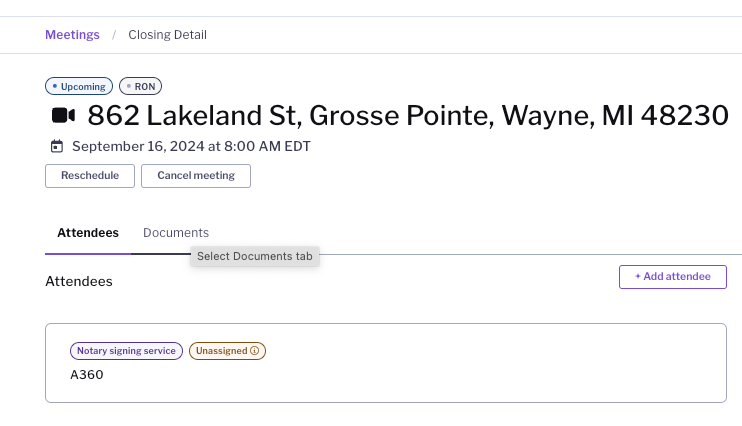
Task: Go back to the Meetings breadcrumb link
Action: (x=72, y=35)
